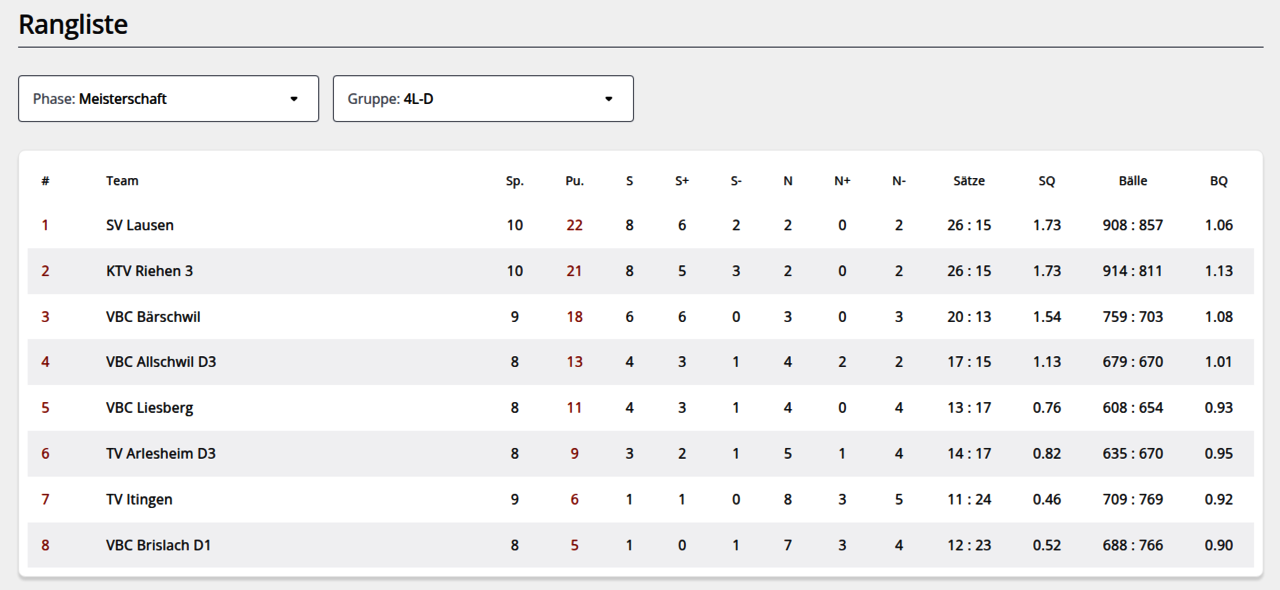
Task: Click the SQ column header
Action: pyautogui.click(x=1046, y=181)
